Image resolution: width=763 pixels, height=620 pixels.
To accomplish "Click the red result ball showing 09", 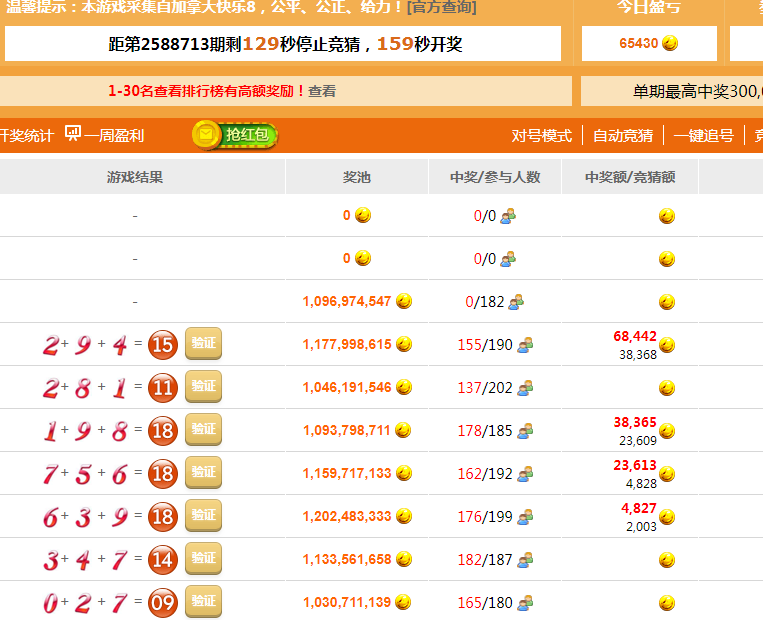I will click(x=163, y=603).
